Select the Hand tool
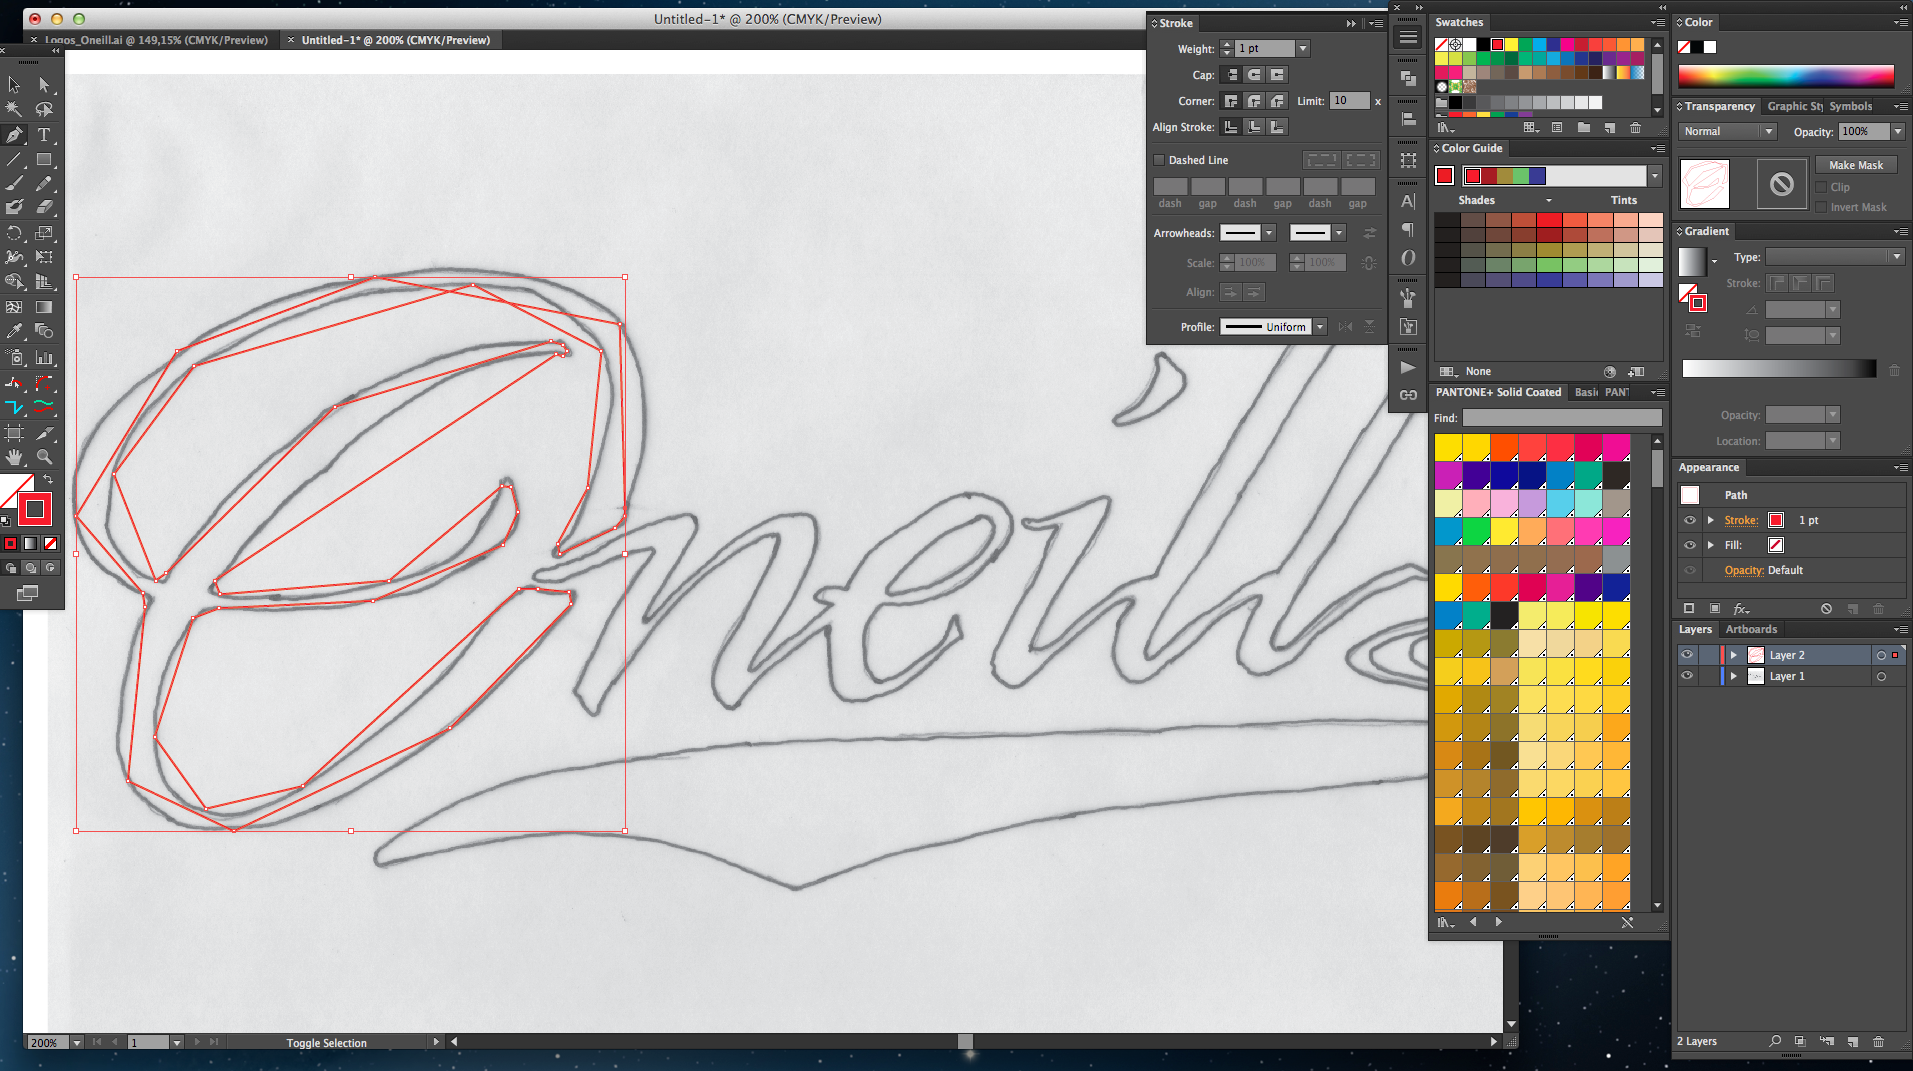1913x1071 pixels. (x=14, y=457)
